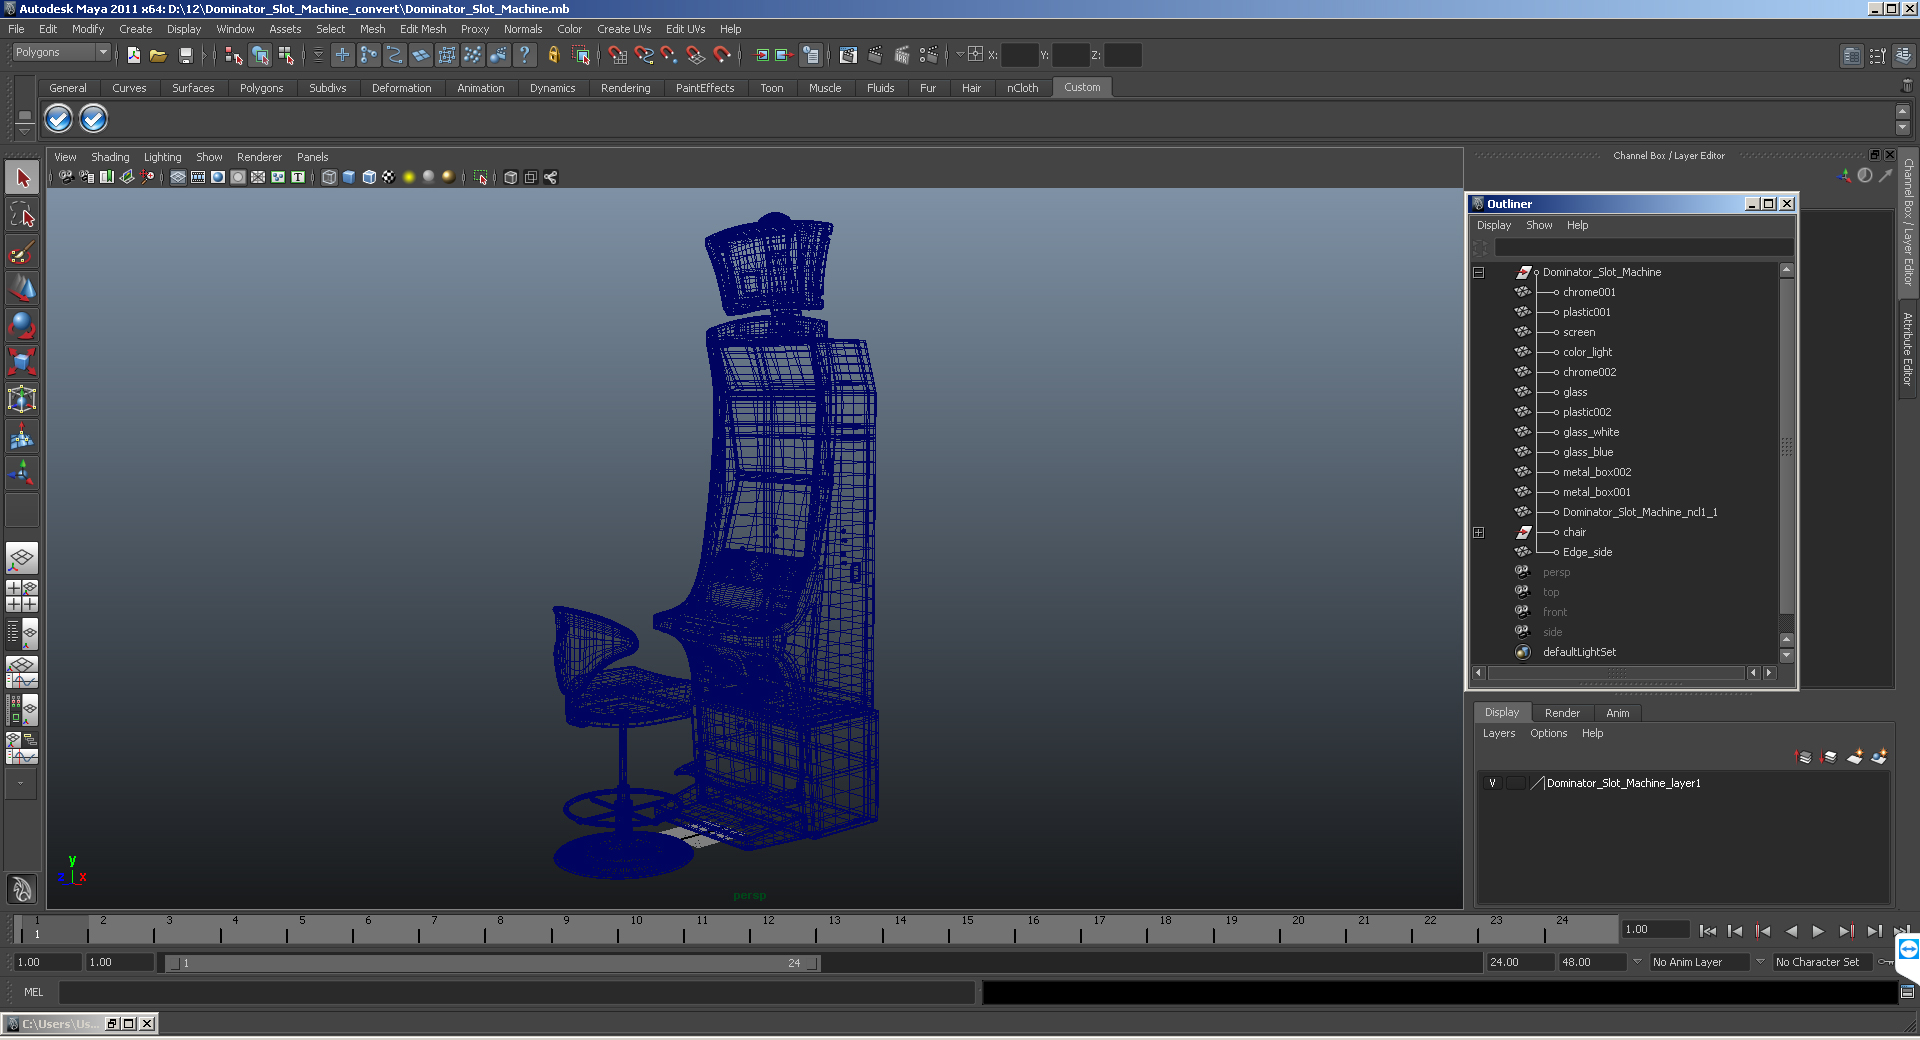Image resolution: width=1920 pixels, height=1040 pixels.
Task: Click the lock selection padlock icon
Action: click(553, 55)
